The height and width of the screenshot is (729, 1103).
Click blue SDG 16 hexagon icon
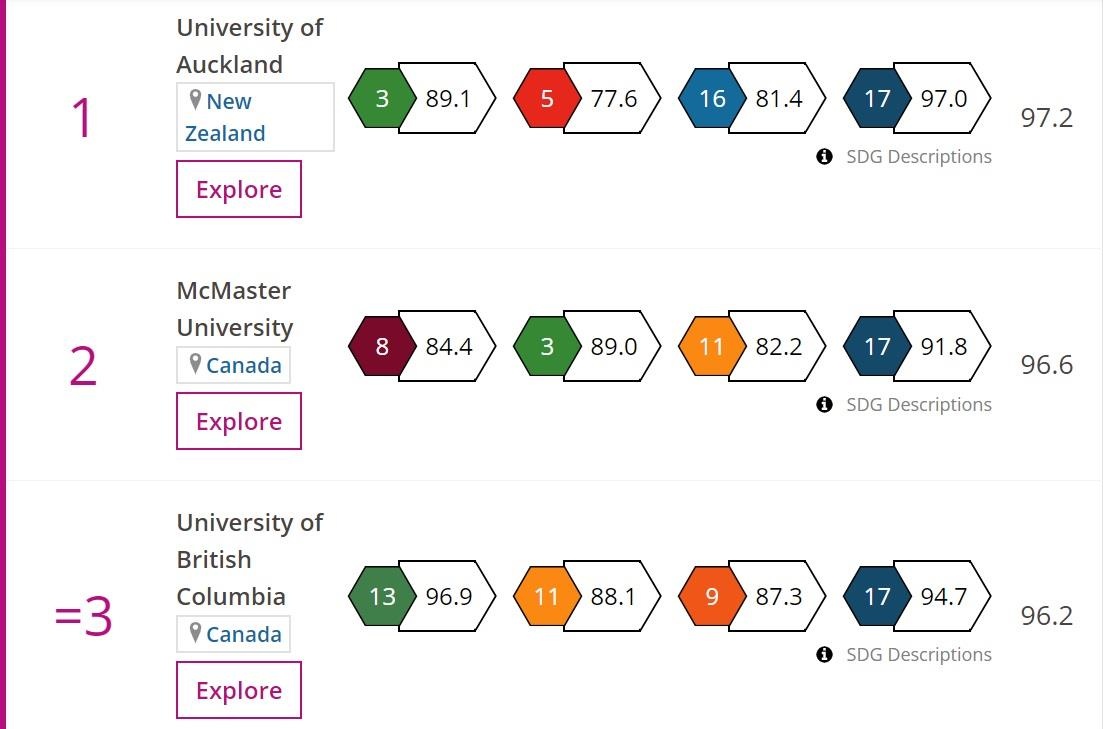(712, 98)
